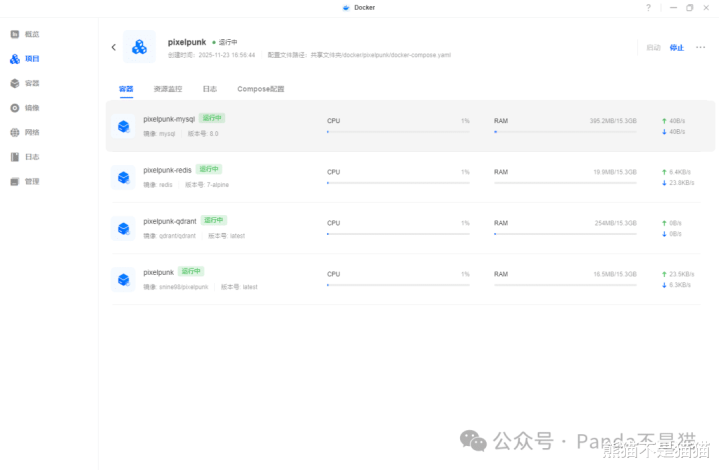
Task: Click the pixelpunk-redis container icon
Action: (123, 177)
